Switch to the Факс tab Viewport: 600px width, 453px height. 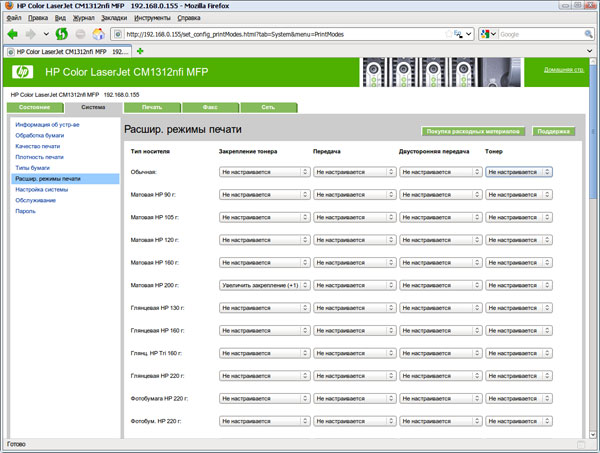point(210,108)
